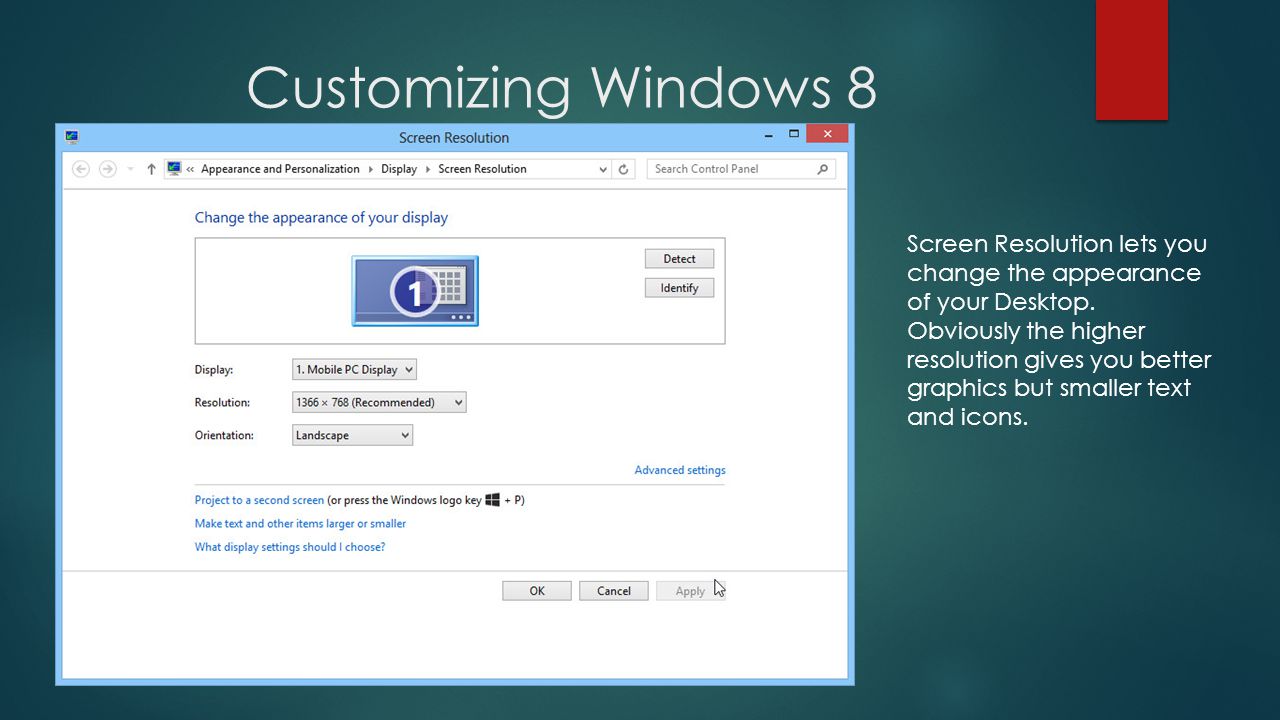Viewport: 1280px width, 720px height.
Task: Click the Identify button
Action: click(x=679, y=288)
